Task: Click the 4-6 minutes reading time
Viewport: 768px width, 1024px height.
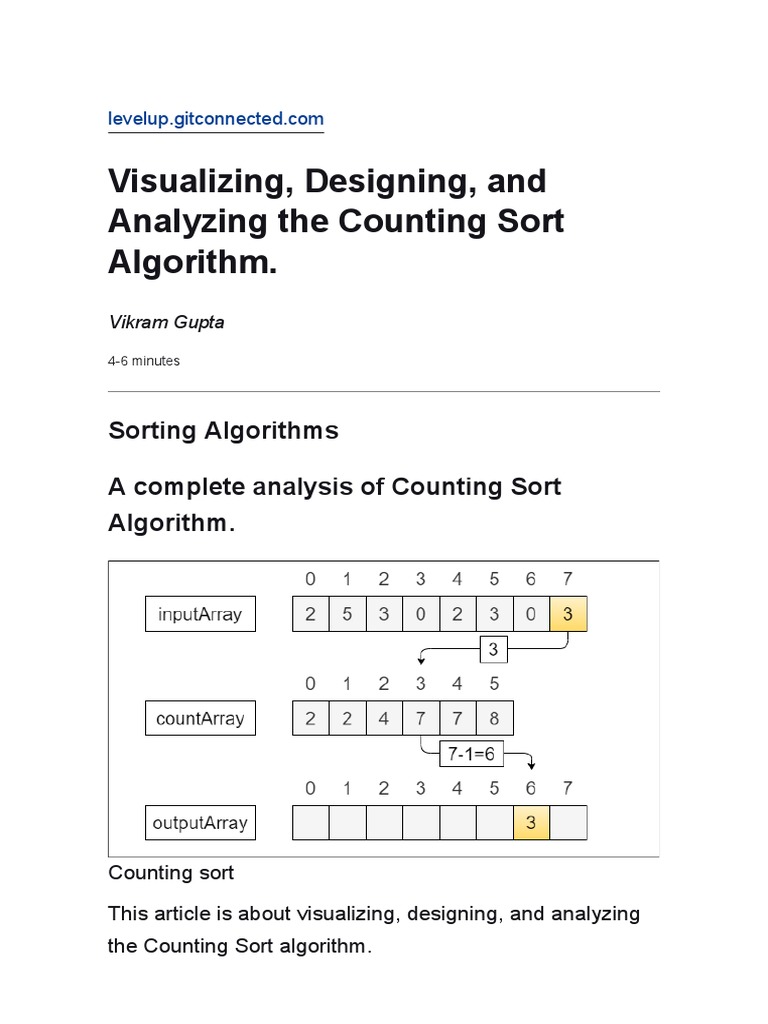Action: (x=144, y=361)
